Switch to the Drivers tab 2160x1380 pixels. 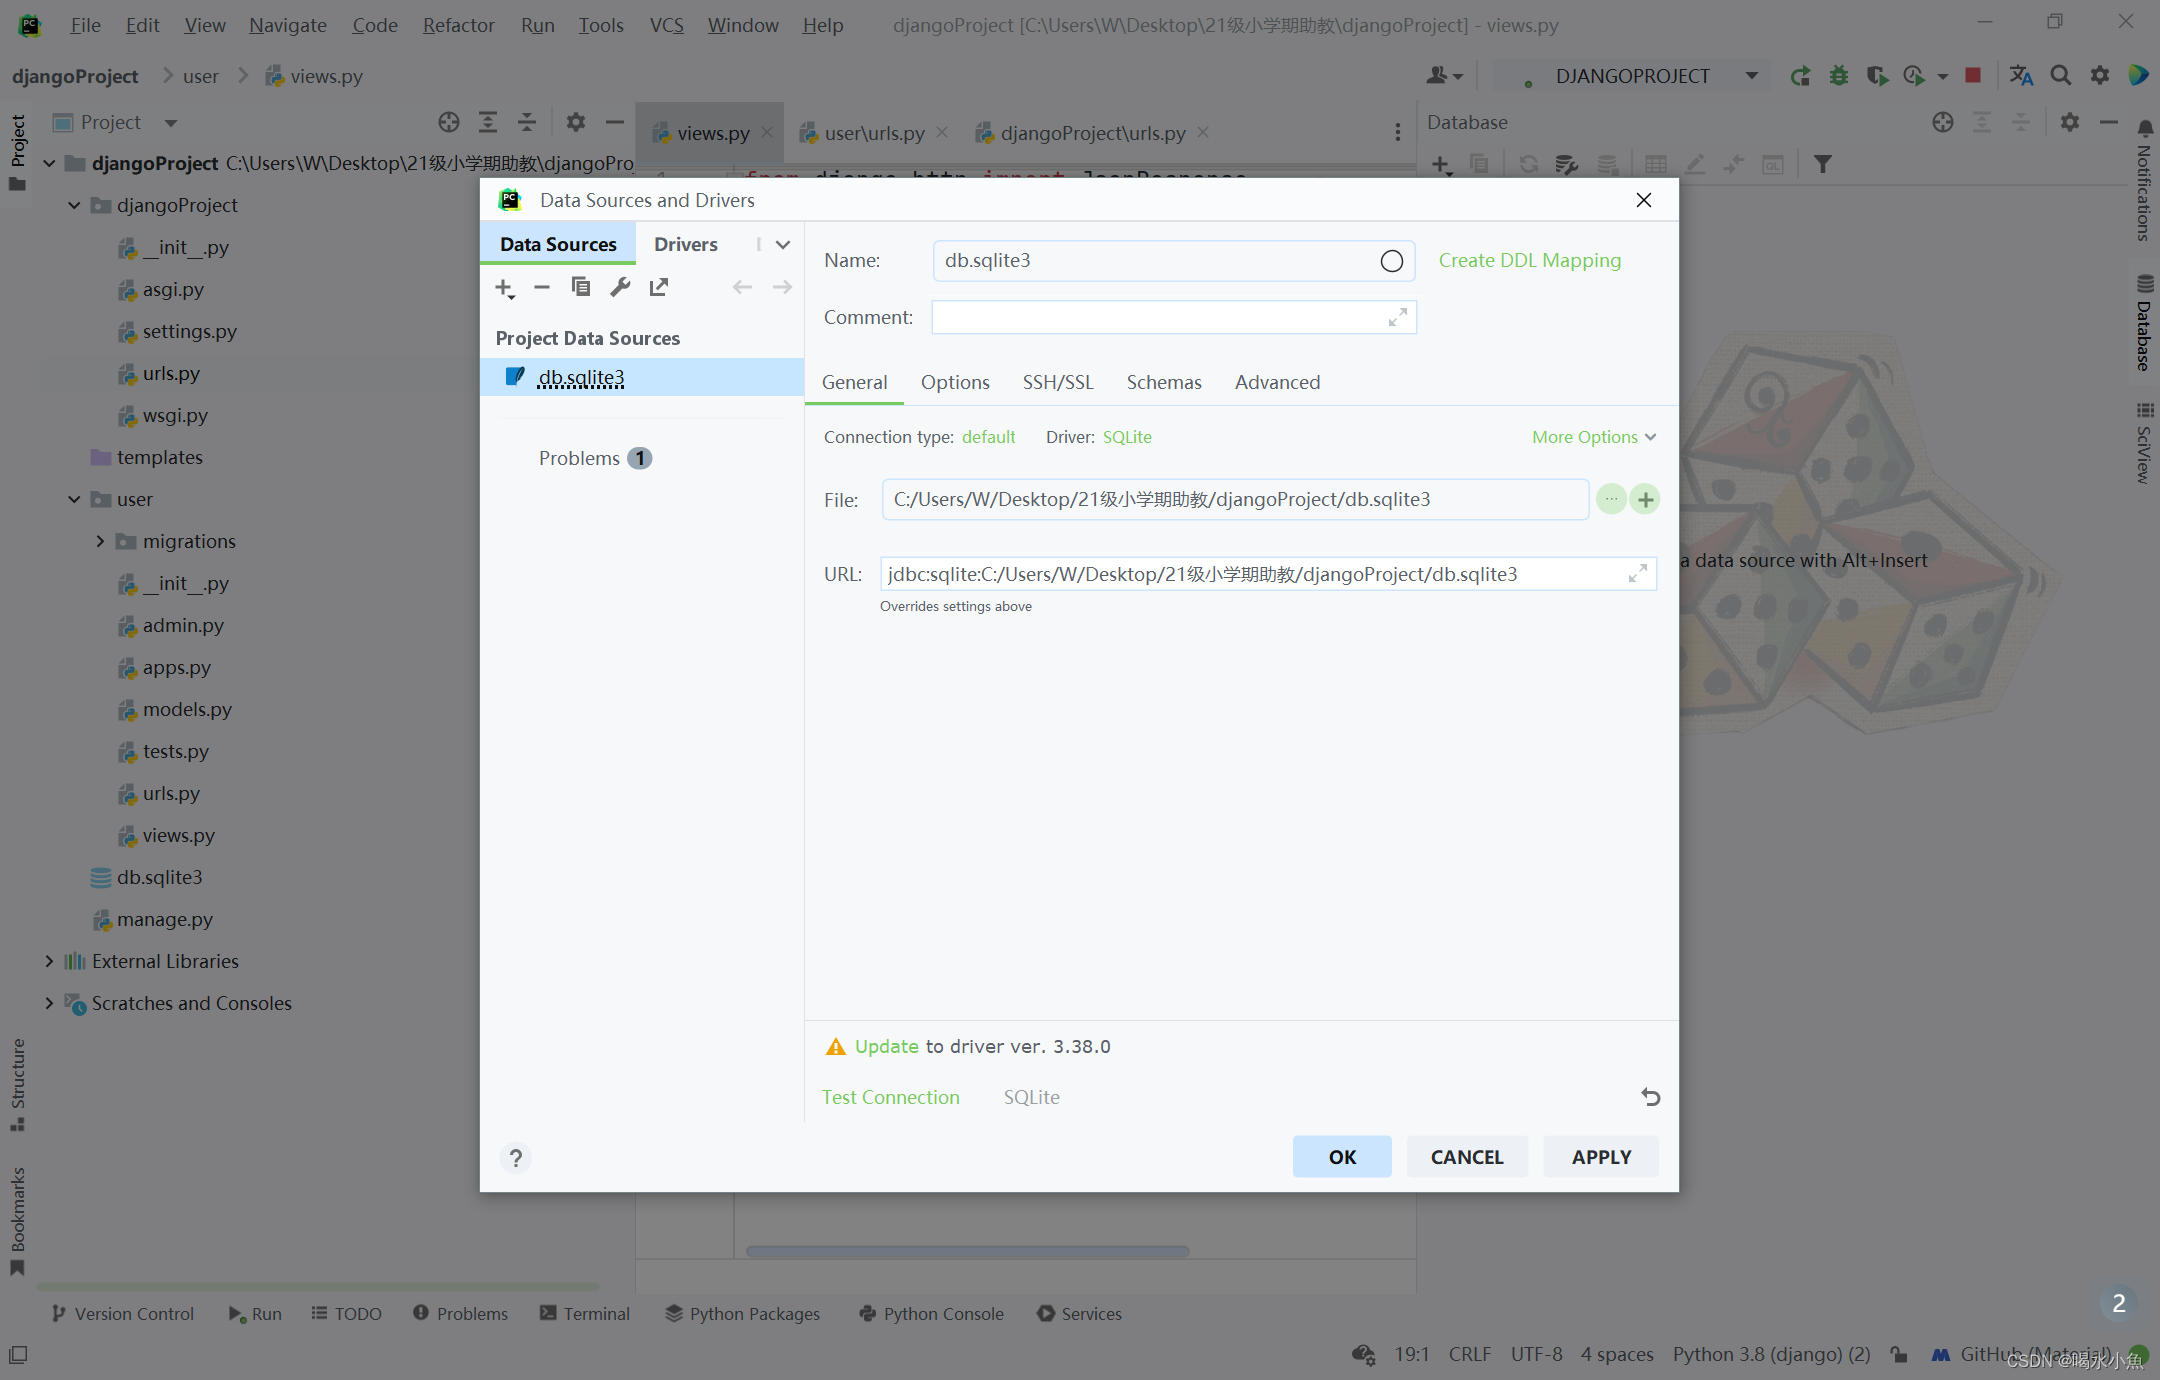pyautogui.click(x=685, y=244)
